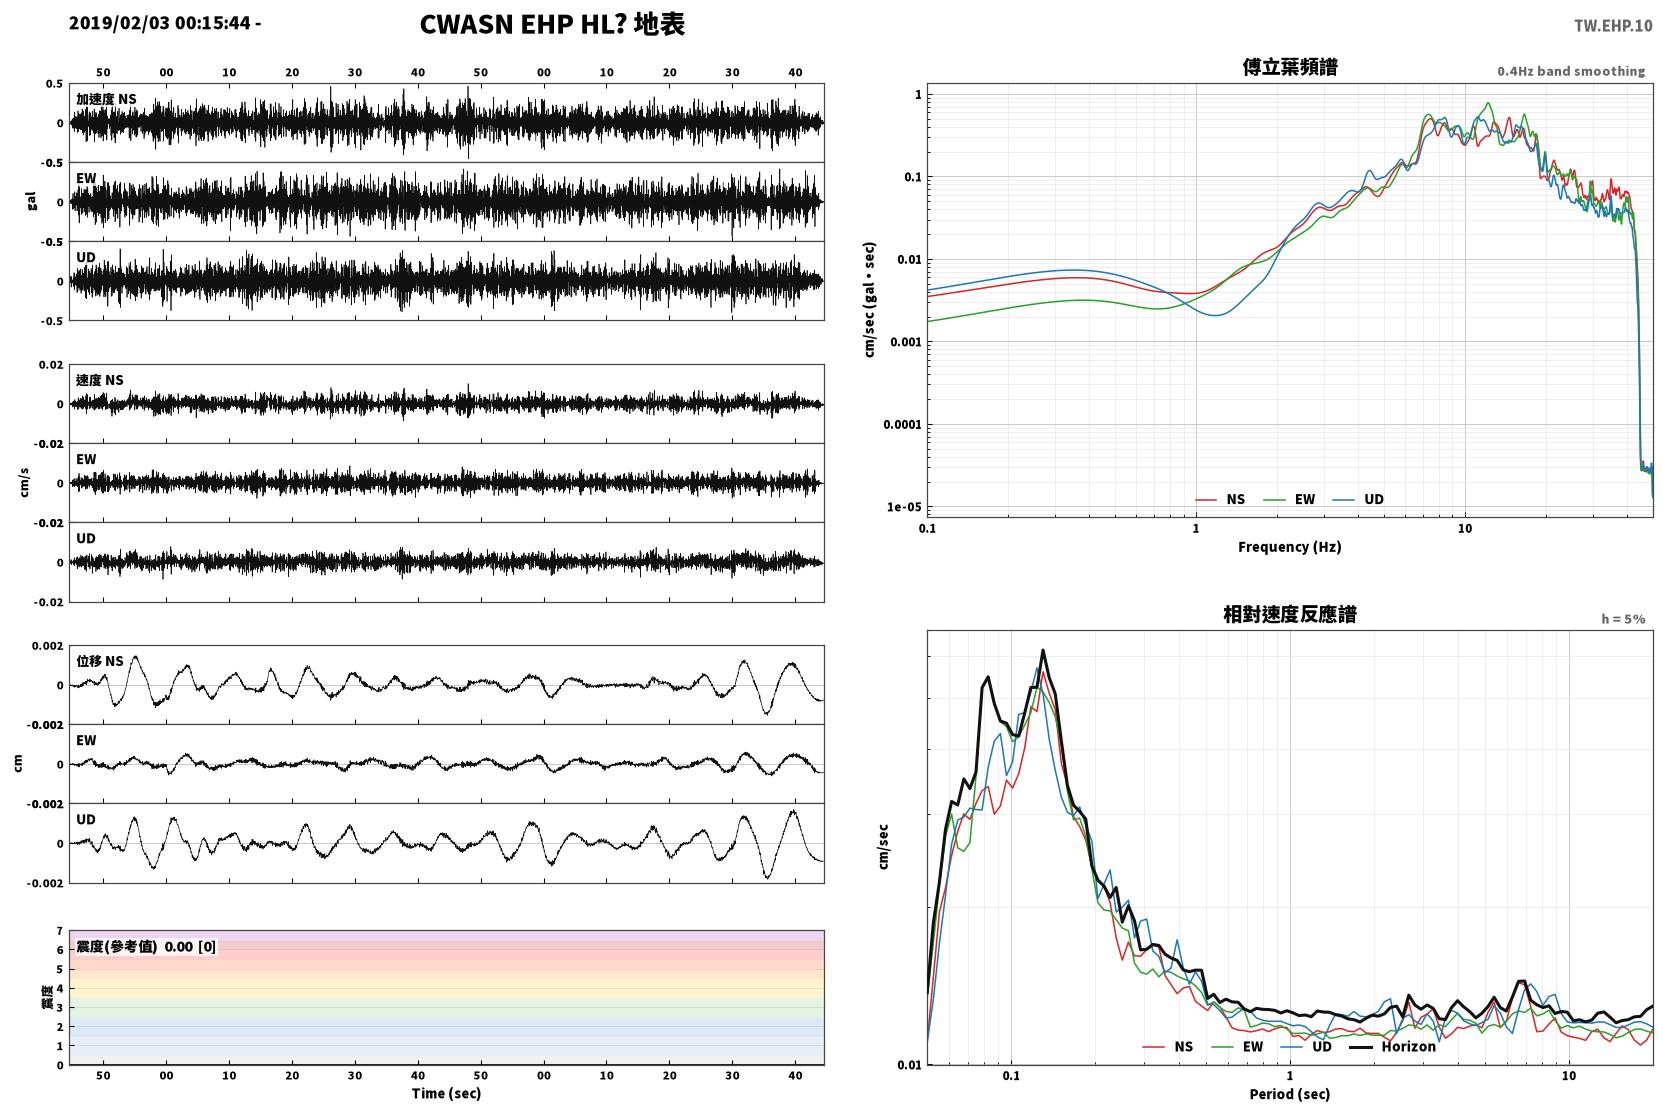Click the 速度 NS waveform panel
The image size is (1663, 1113).
(448, 404)
